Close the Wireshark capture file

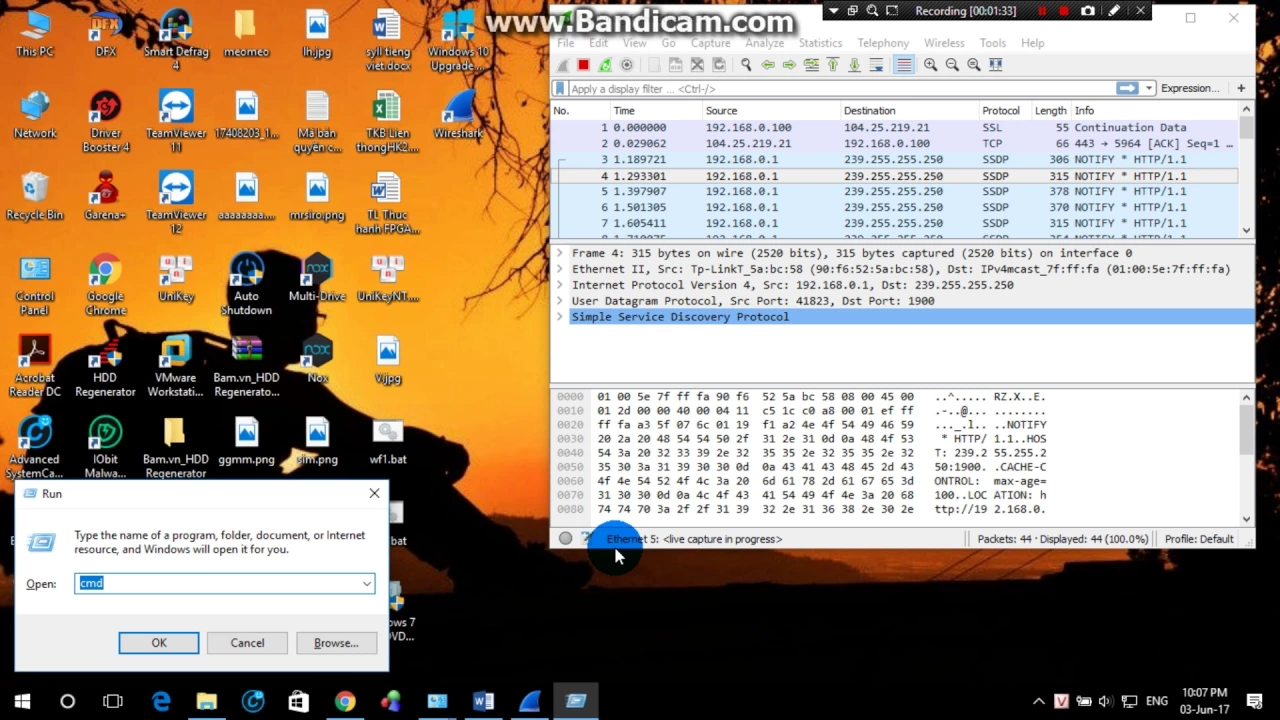pos(698,65)
